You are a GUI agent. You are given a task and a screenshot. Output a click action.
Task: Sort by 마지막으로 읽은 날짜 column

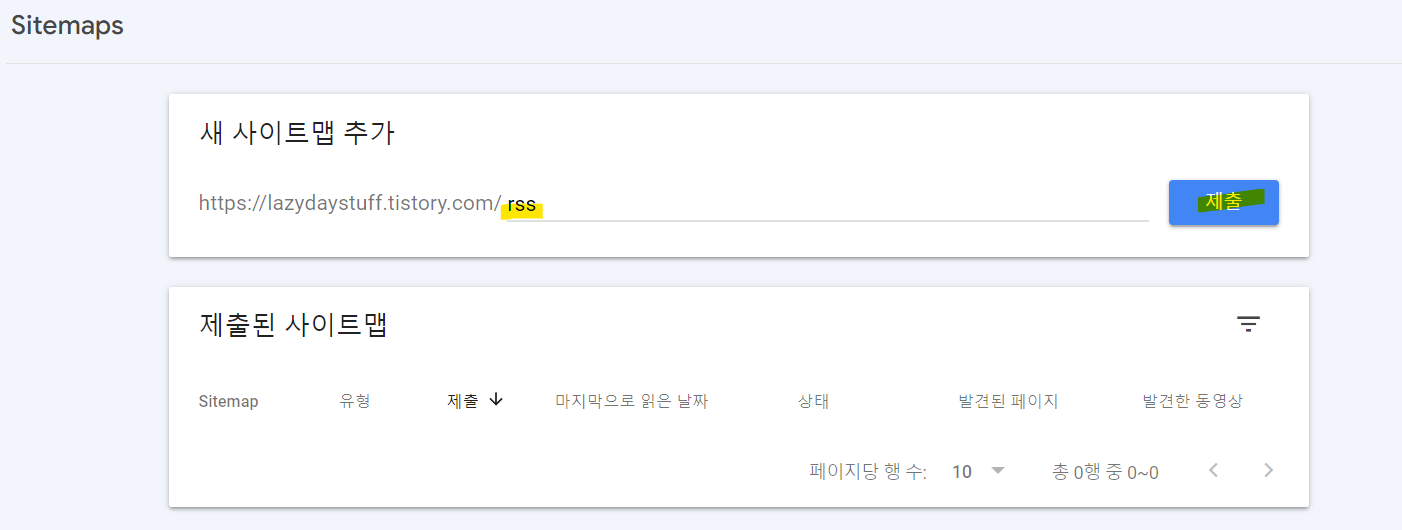pos(632,401)
